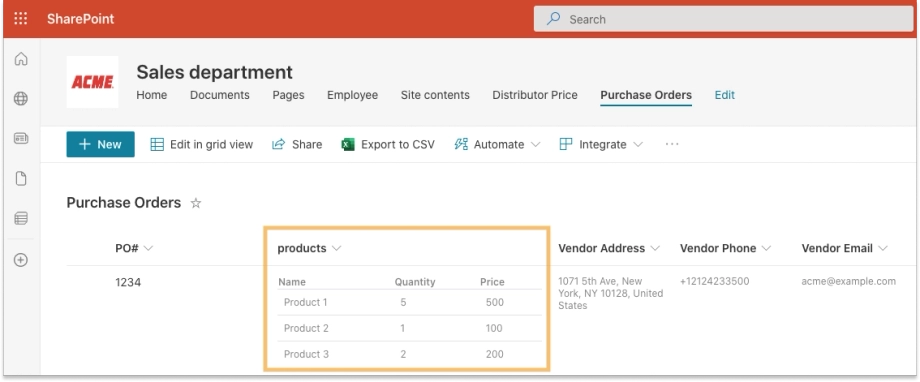Open the PO# column dropdown
The height and width of the screenshot is (382, 920).
point(148,249)
